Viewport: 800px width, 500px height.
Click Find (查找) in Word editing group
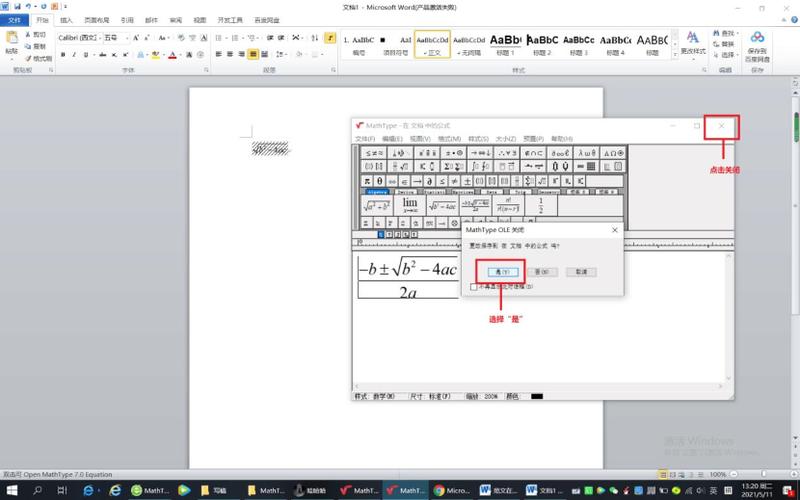pyautogui.click(x=723, y=33)
